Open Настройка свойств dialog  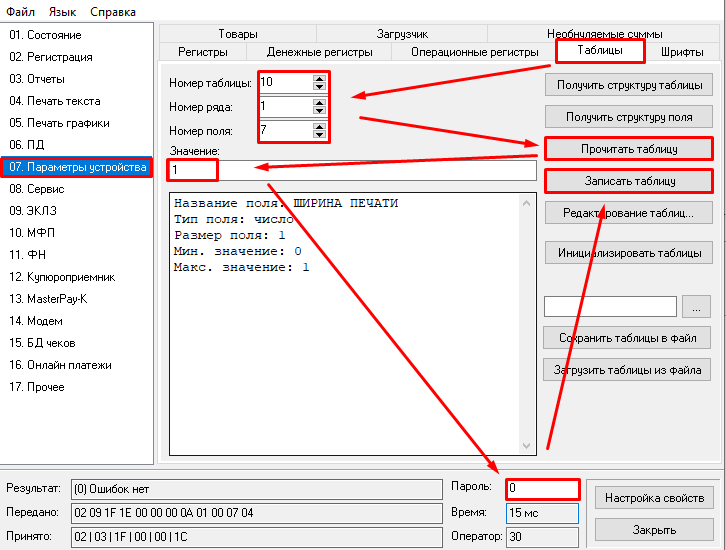655,497
